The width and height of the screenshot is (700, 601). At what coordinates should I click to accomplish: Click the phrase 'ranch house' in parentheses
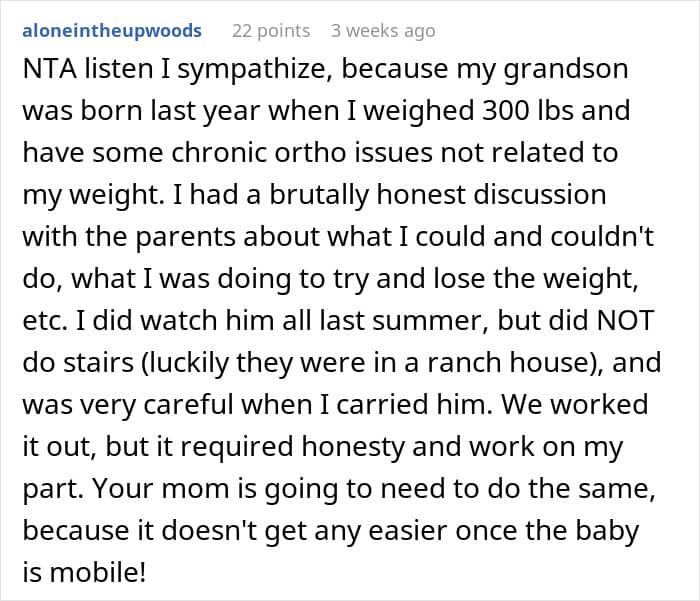508,363
